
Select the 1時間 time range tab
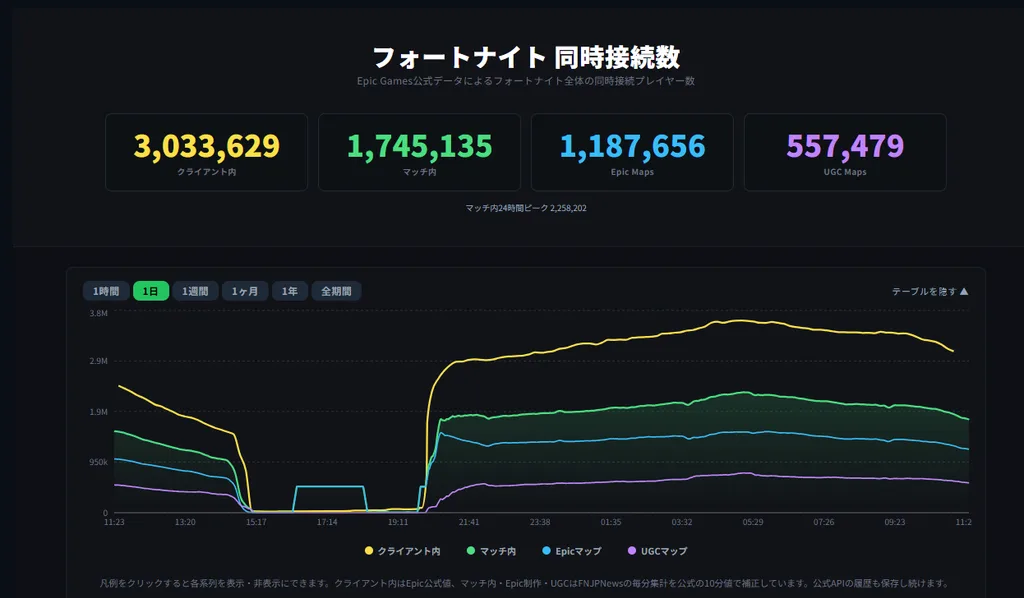(x=106, y=291)
